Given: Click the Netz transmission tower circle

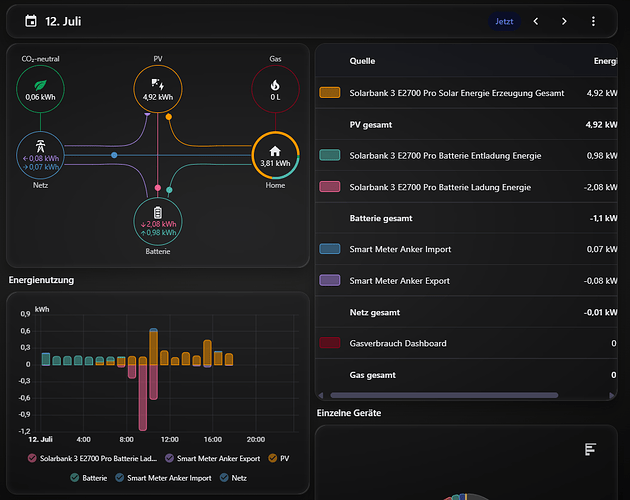Looking at the screenshot, I should (40, 155).
